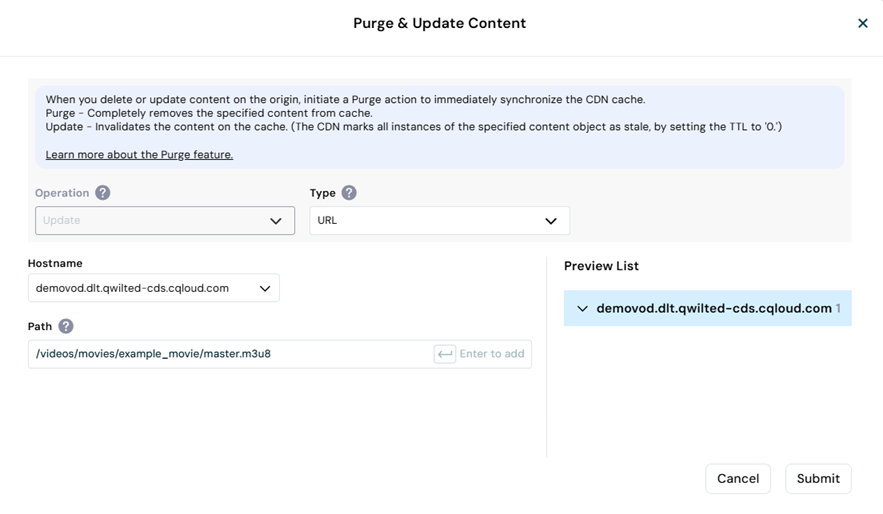Open the Operation dropdown showing Update
The image size is (883, 514).
[x=165, y=221]
